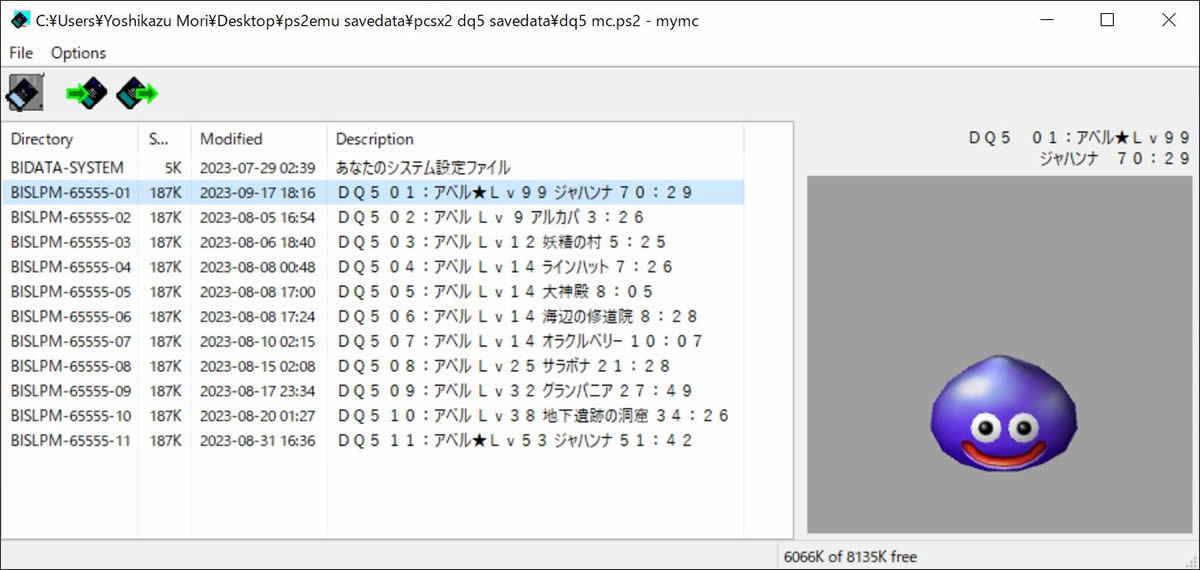The height and width of the screenshot is (570, 1200).
Task: Maximize the mymc window
Action: click(x=1107, y=20)
